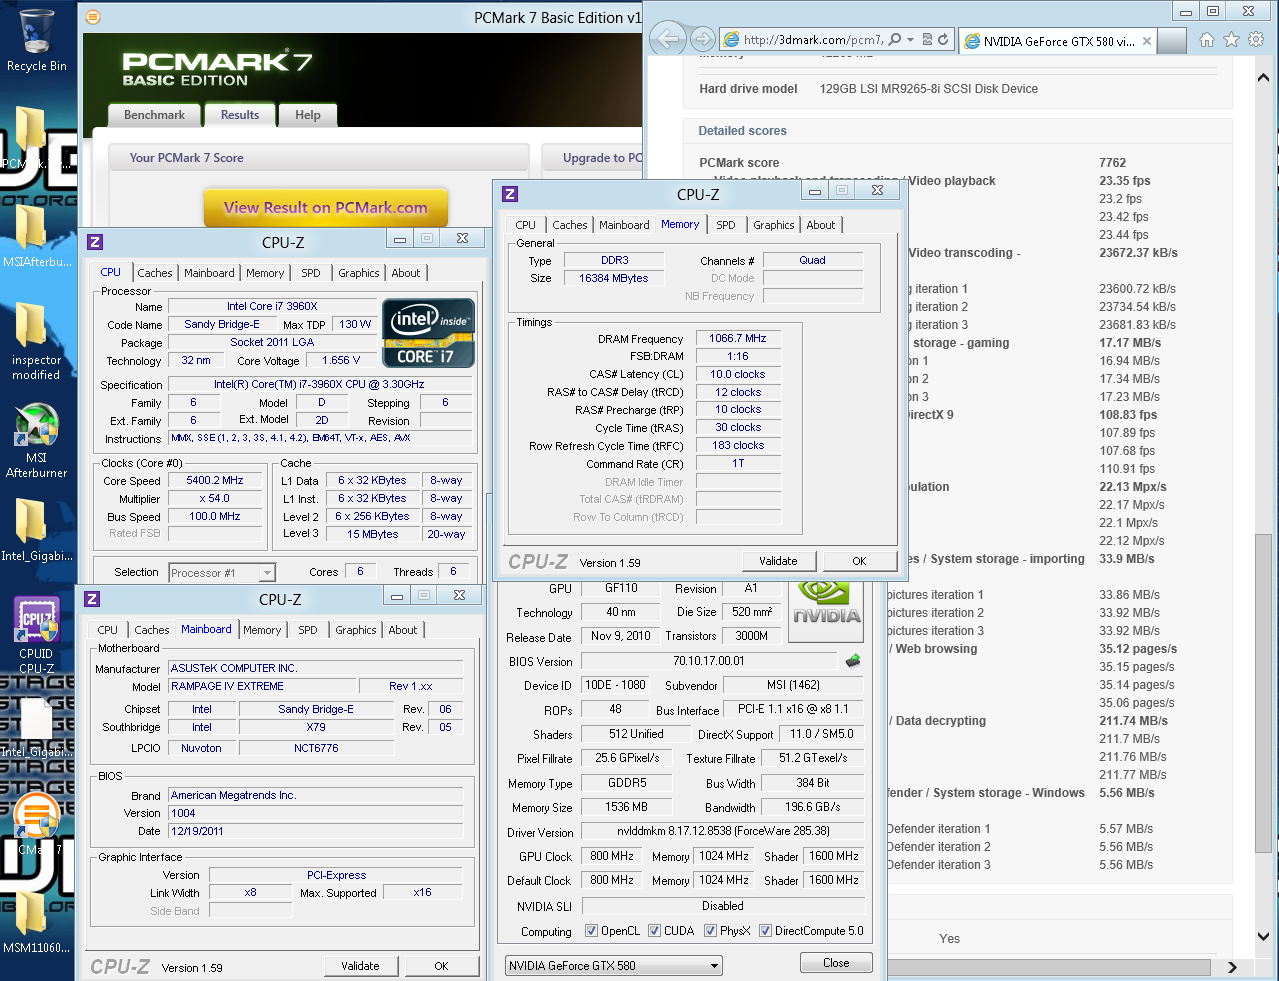Open the Recycle Bin desktop icon
This screenshot has width=1279, height=981.
coord(36,41)
